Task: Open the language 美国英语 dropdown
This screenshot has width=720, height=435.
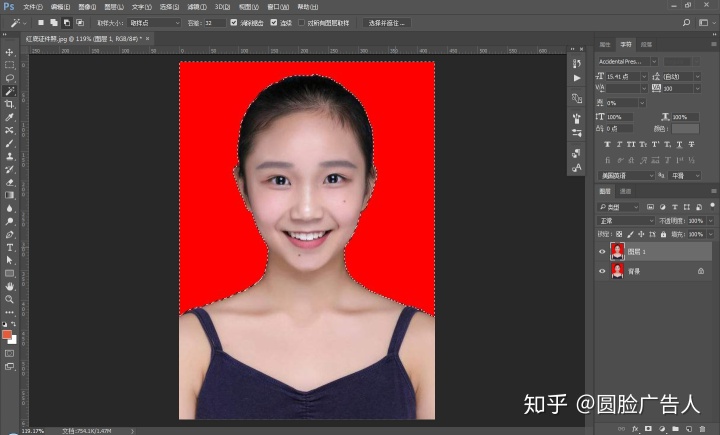Action: 626,175
